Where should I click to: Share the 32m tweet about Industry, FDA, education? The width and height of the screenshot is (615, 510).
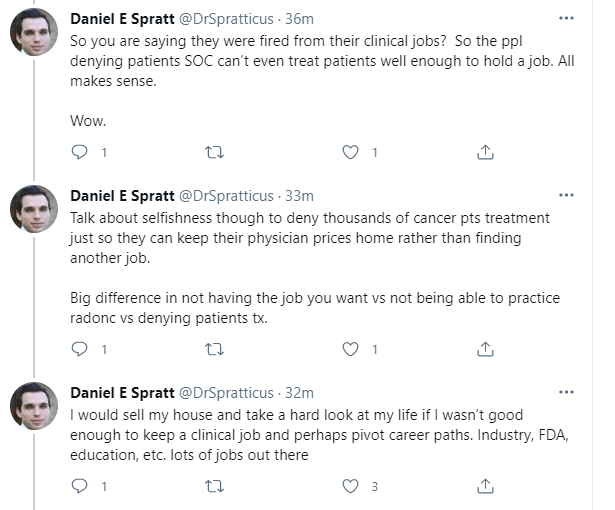click(x=485, y=486)
